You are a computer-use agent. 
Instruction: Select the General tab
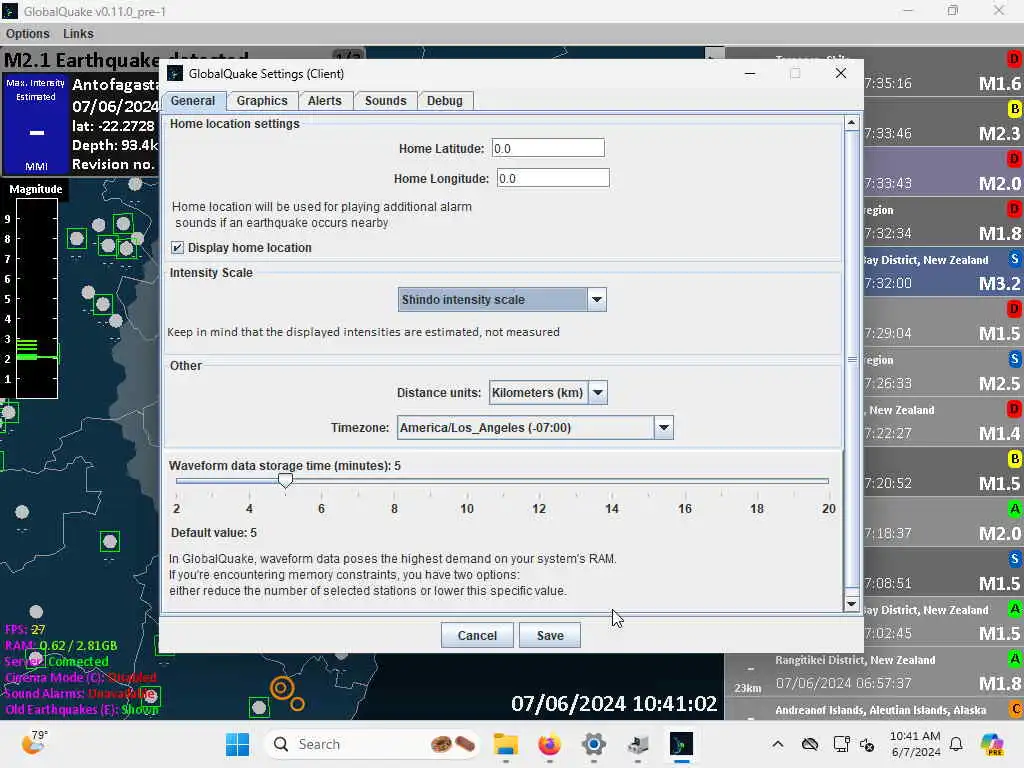click(x=193, y=101)
